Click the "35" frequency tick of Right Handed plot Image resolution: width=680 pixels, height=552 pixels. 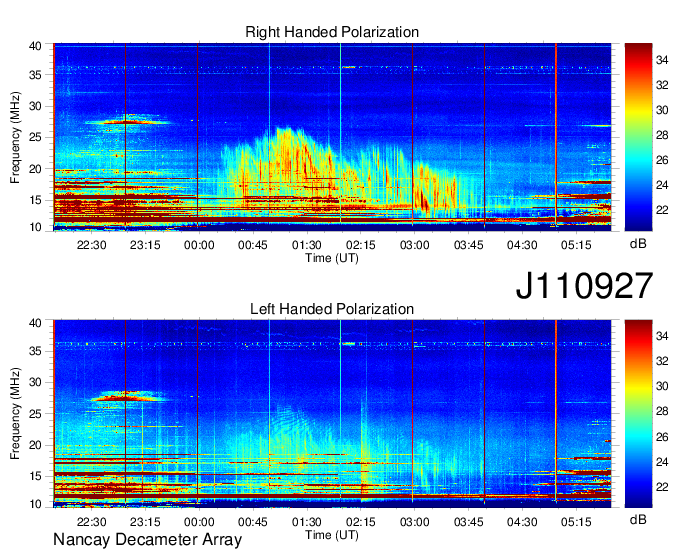[x=35, y=75]
